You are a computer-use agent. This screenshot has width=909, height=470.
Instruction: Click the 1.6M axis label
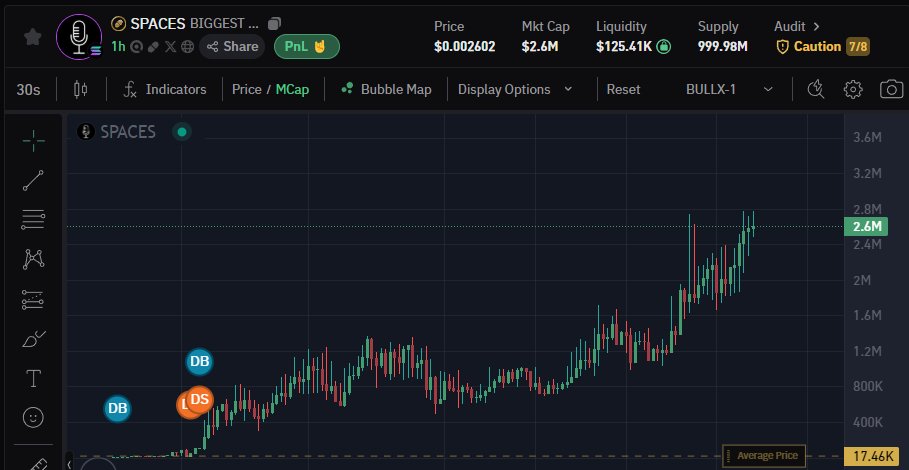867,316
